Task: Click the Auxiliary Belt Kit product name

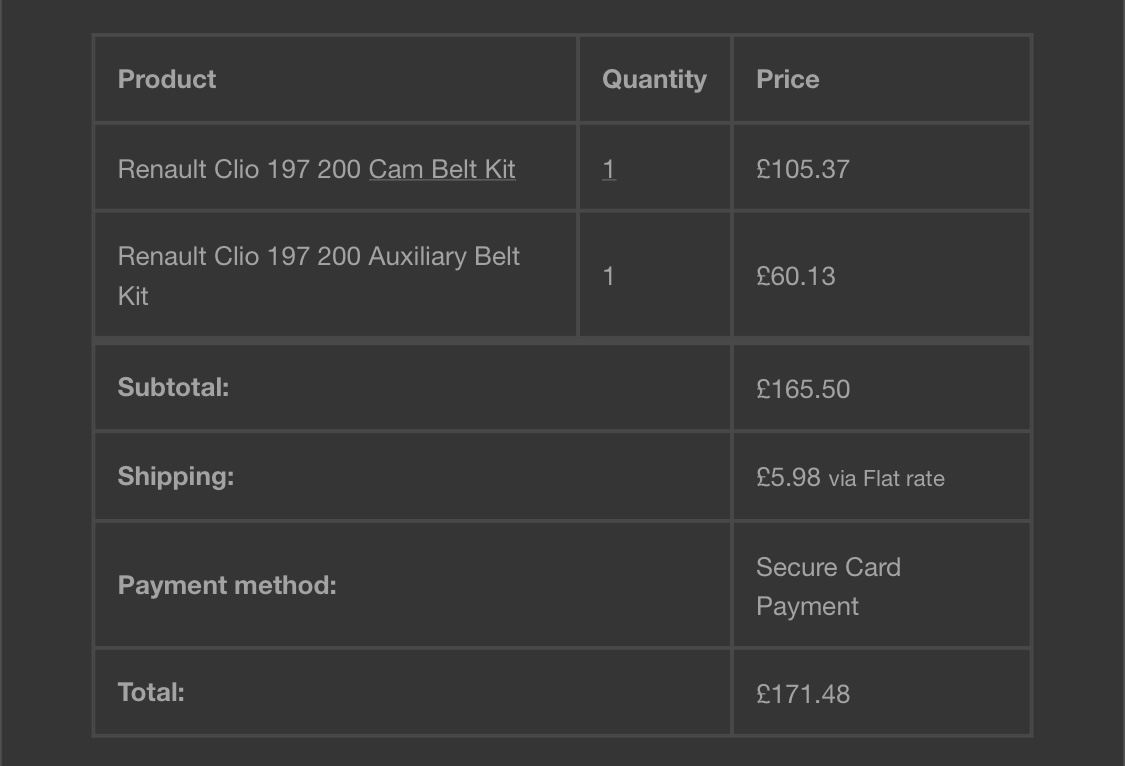Action: point(319,276)
